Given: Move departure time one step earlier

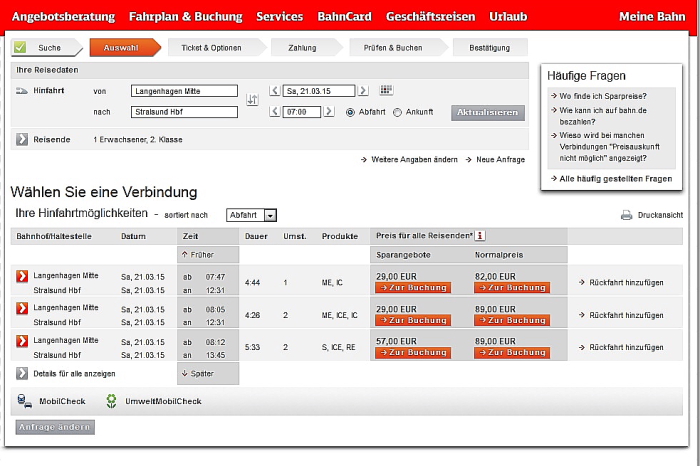Looking at the screenshot, I should (x=274, y=112).
